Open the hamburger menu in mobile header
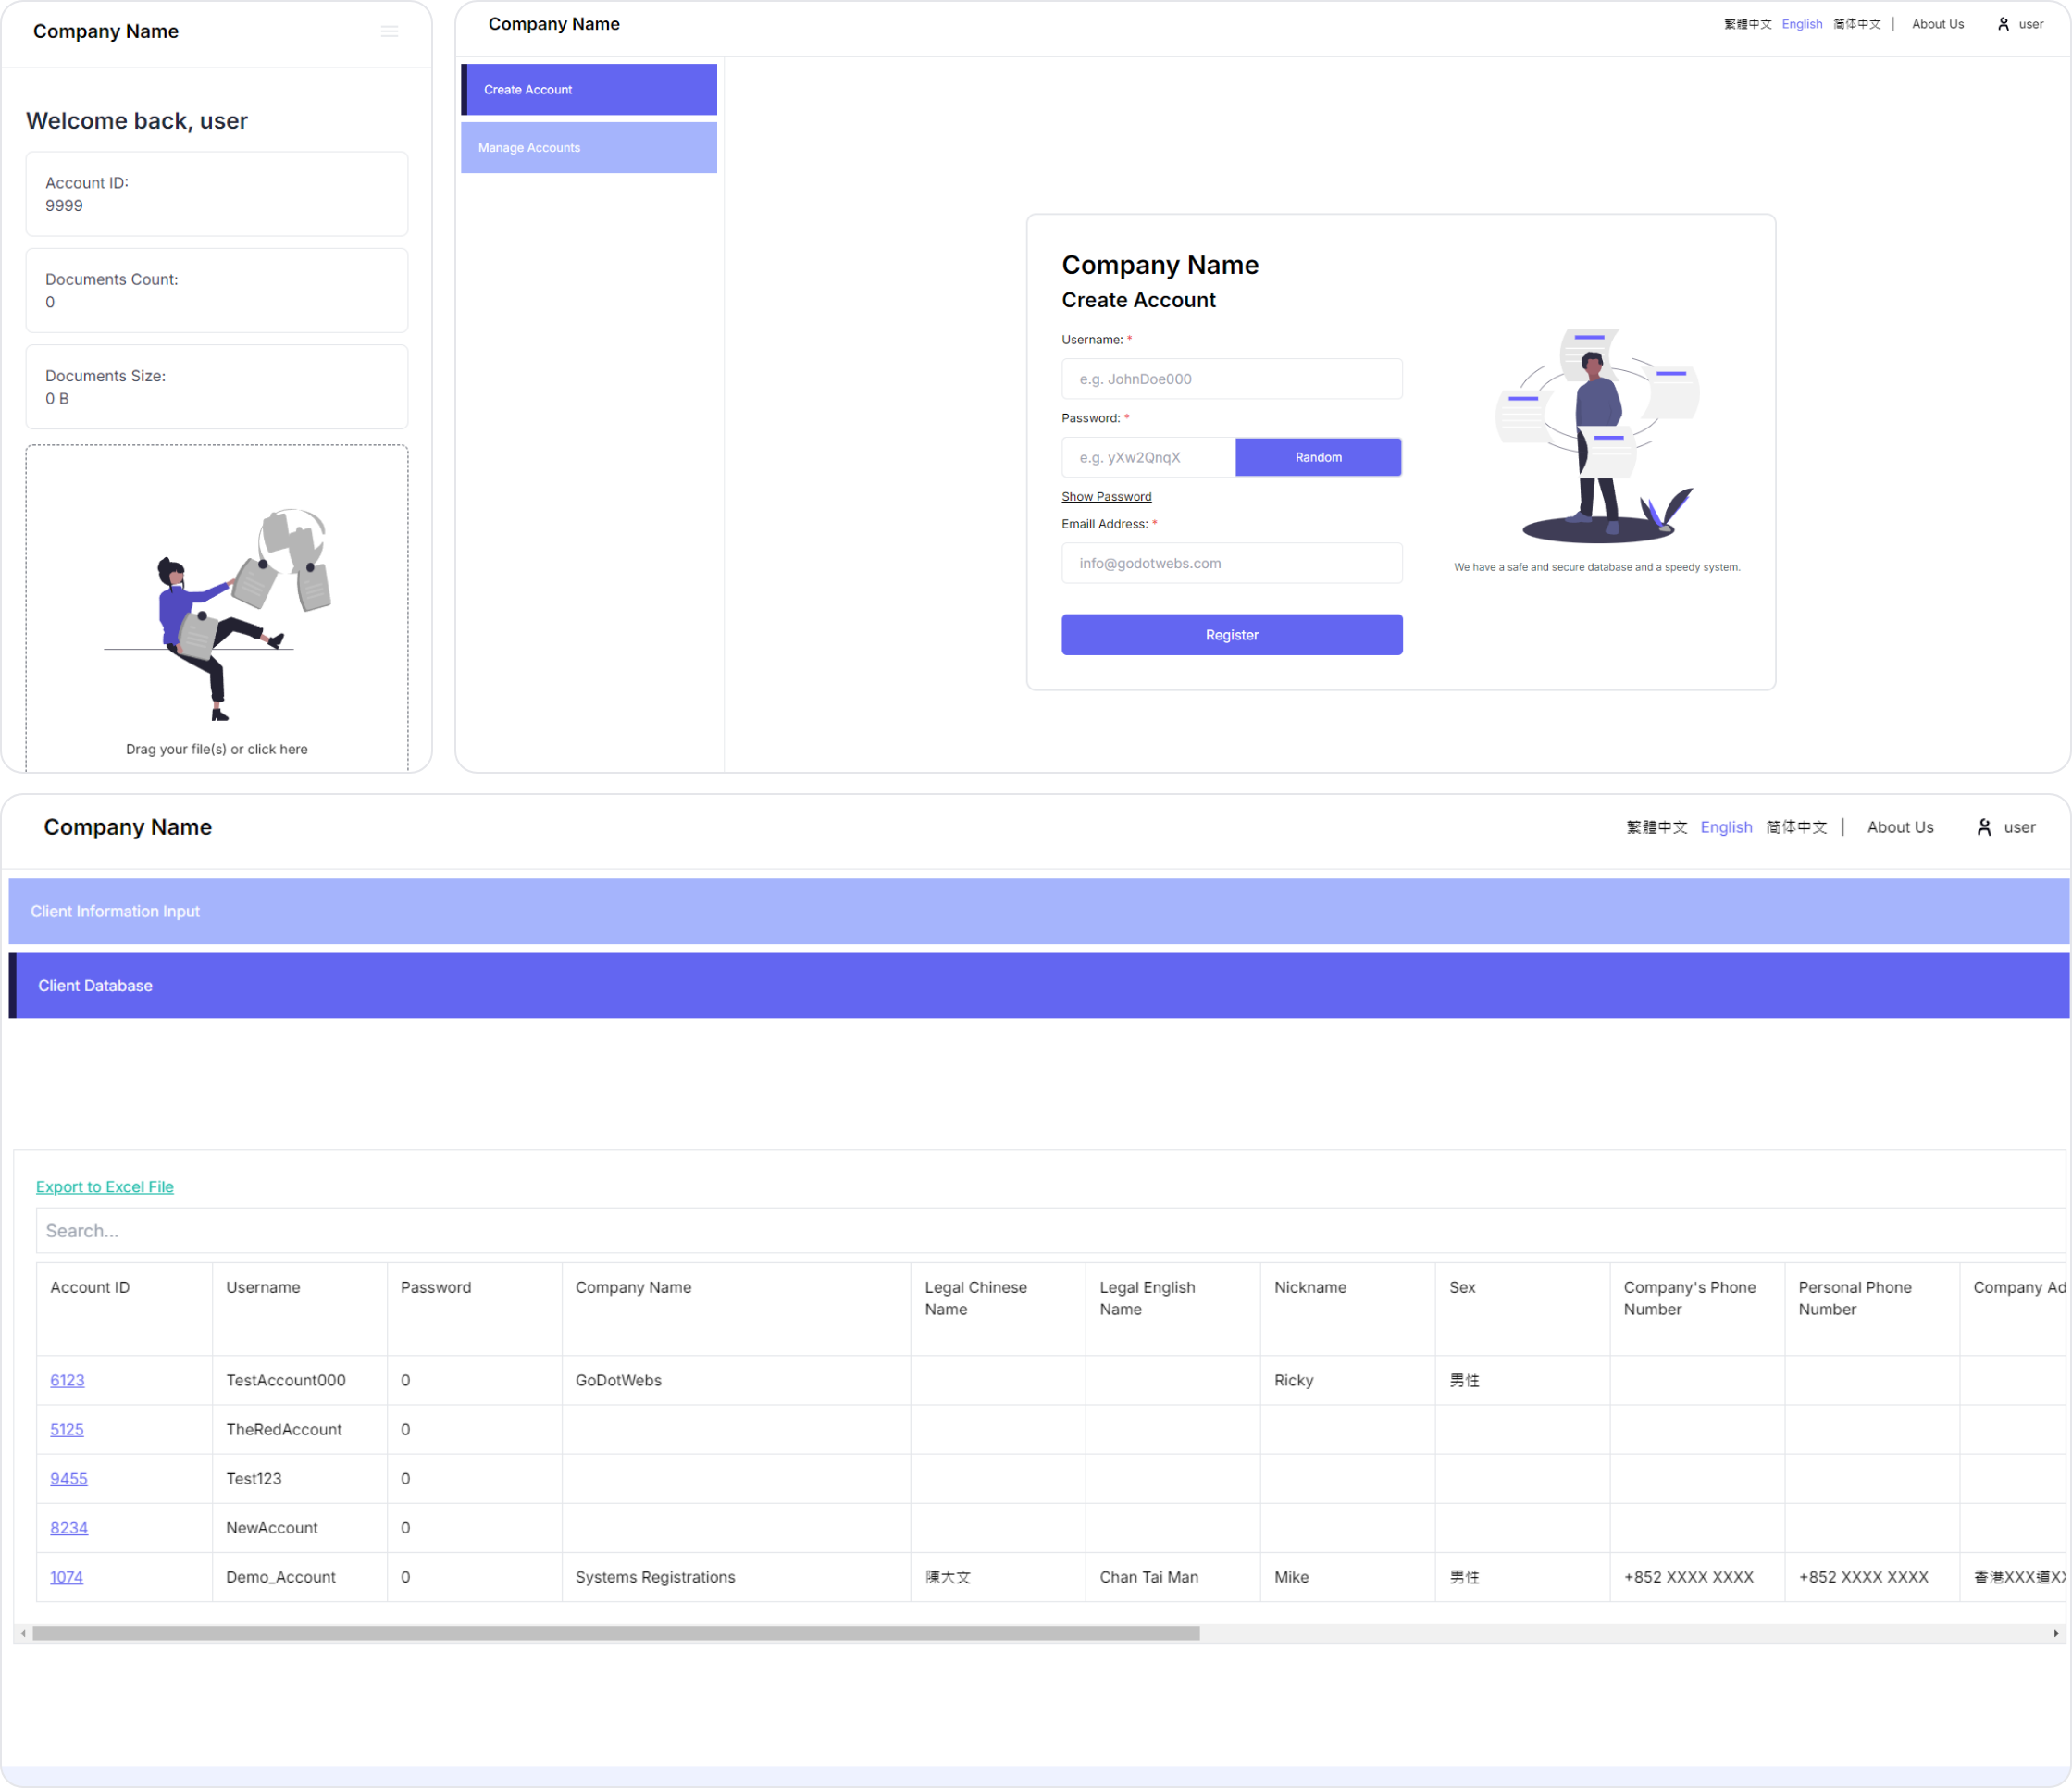 pyautogui.click(x=389, y=32)
